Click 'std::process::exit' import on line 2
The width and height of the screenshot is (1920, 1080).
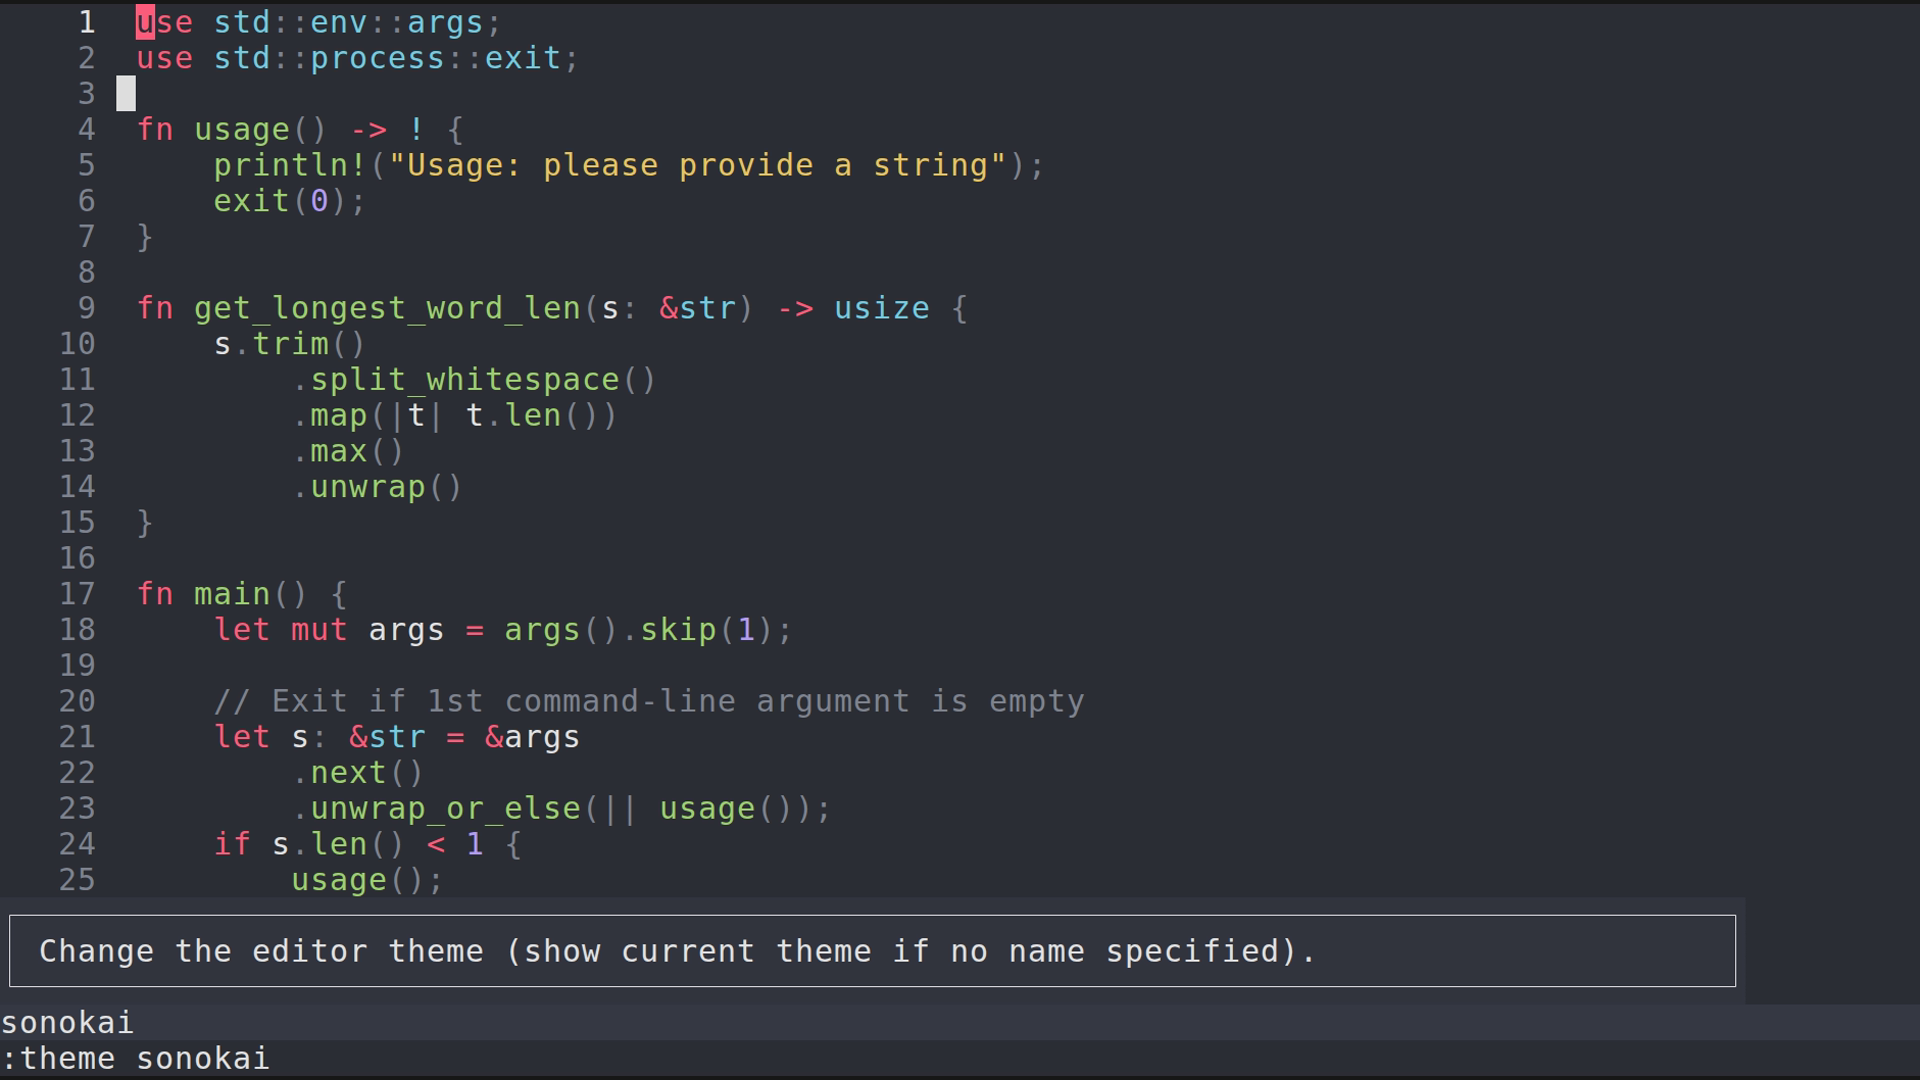click(387, 58)
